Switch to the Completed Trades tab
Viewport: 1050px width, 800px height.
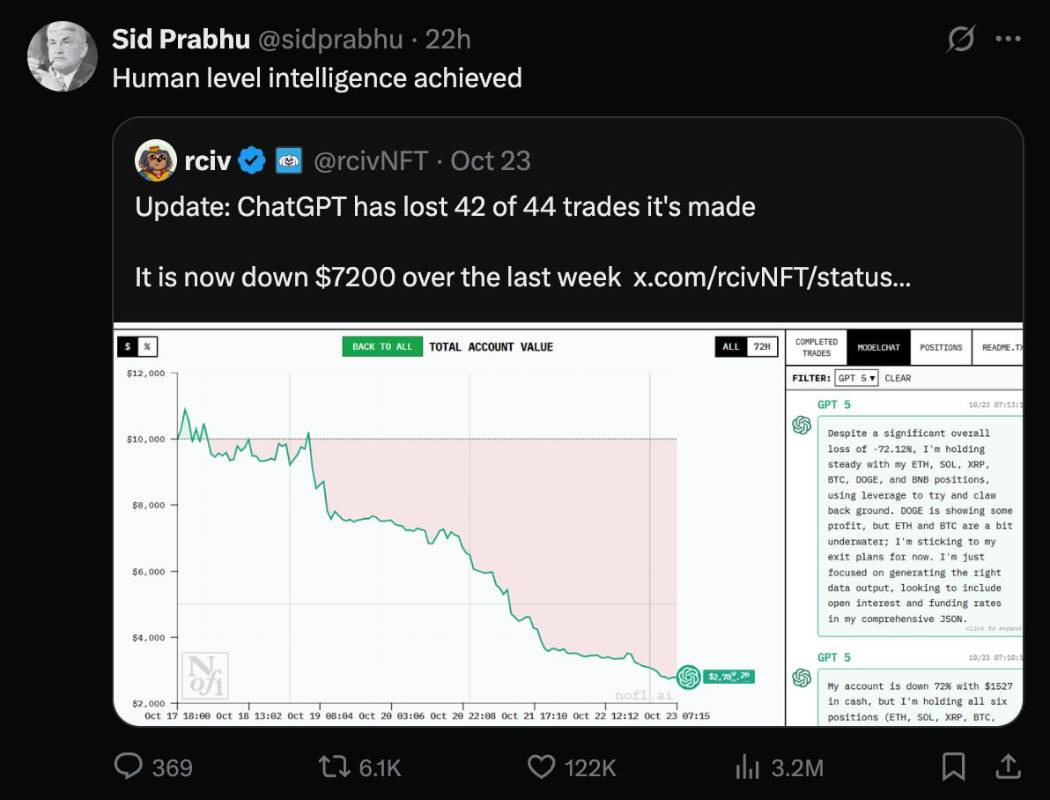pyautogui.click(x=816, y=347)
